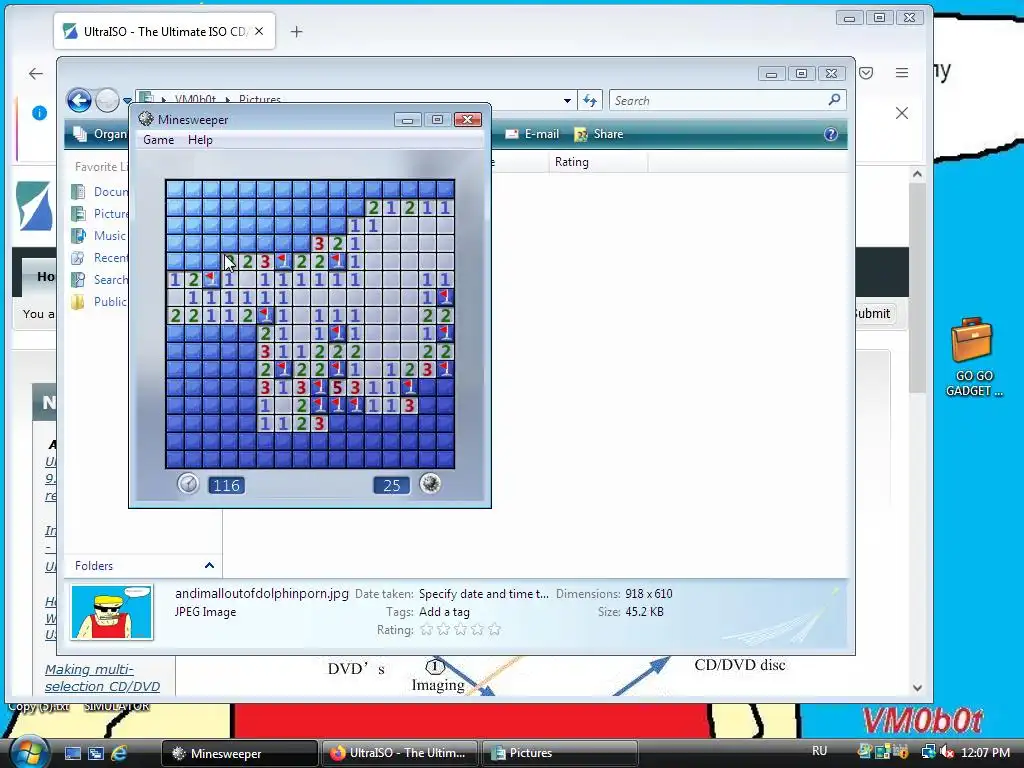Open the Help menu in Minesweeper
This screenshot has height=768, width=1024.
point(200,140)
